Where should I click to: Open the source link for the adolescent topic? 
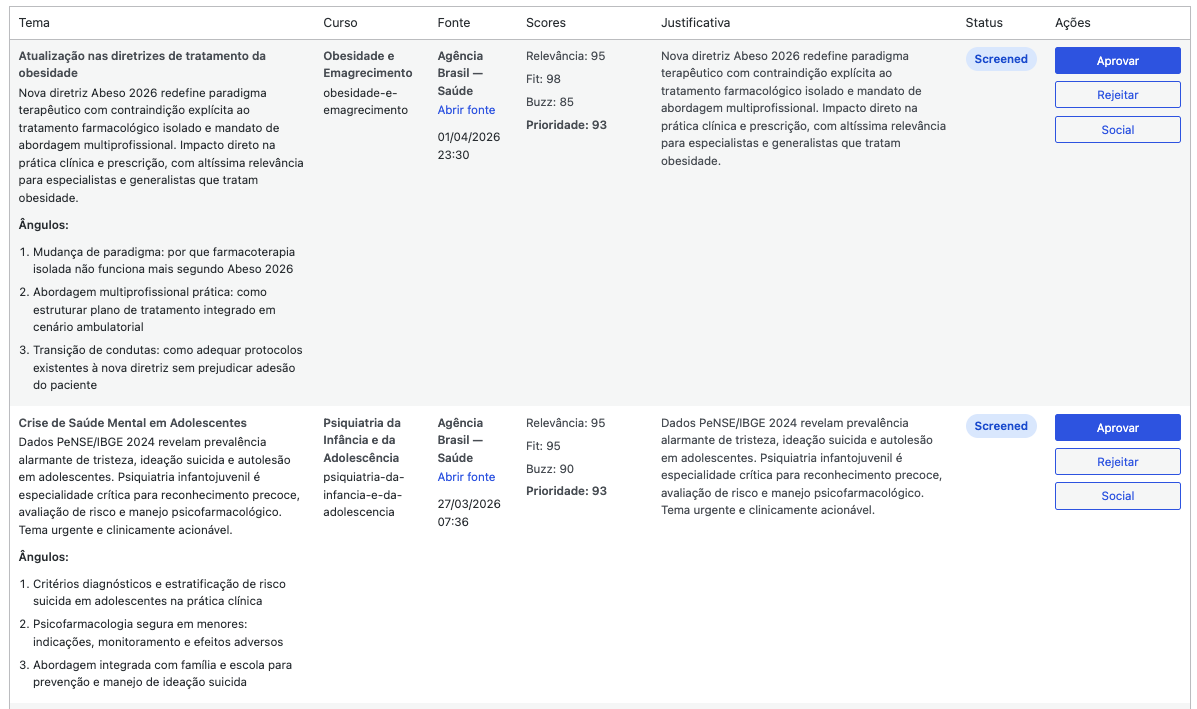pyautogui.click(x=466, y=477)
